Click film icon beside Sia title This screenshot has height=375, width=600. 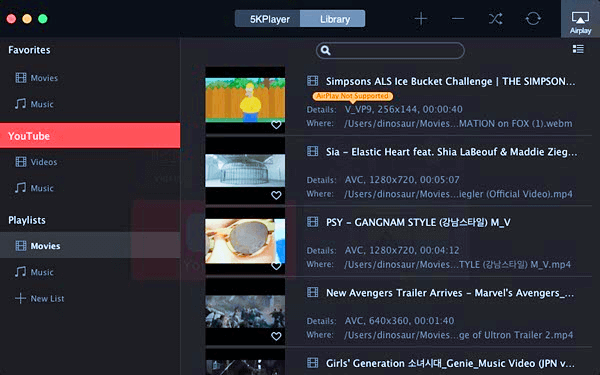point(313,151)
